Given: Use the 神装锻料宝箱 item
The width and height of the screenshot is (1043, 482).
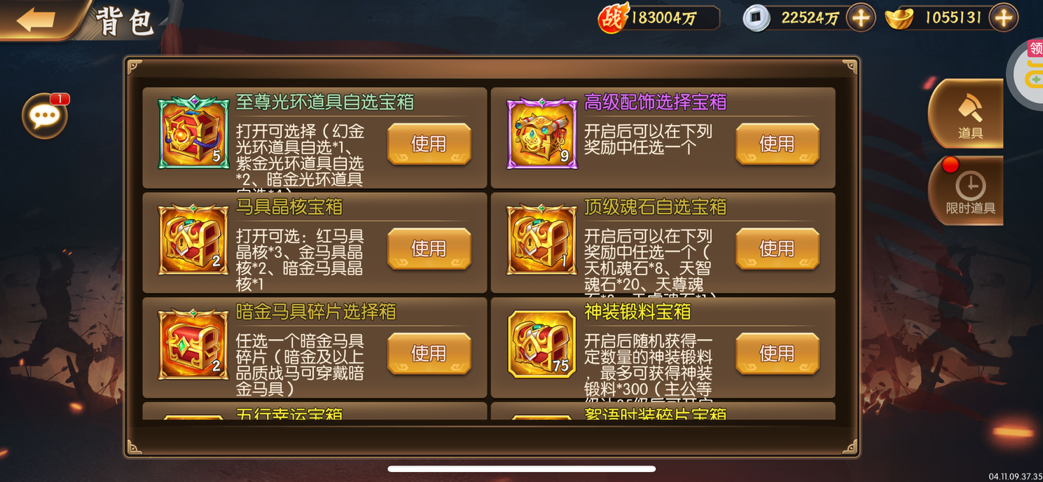Looking at the screenshot, I should point(777,353).
